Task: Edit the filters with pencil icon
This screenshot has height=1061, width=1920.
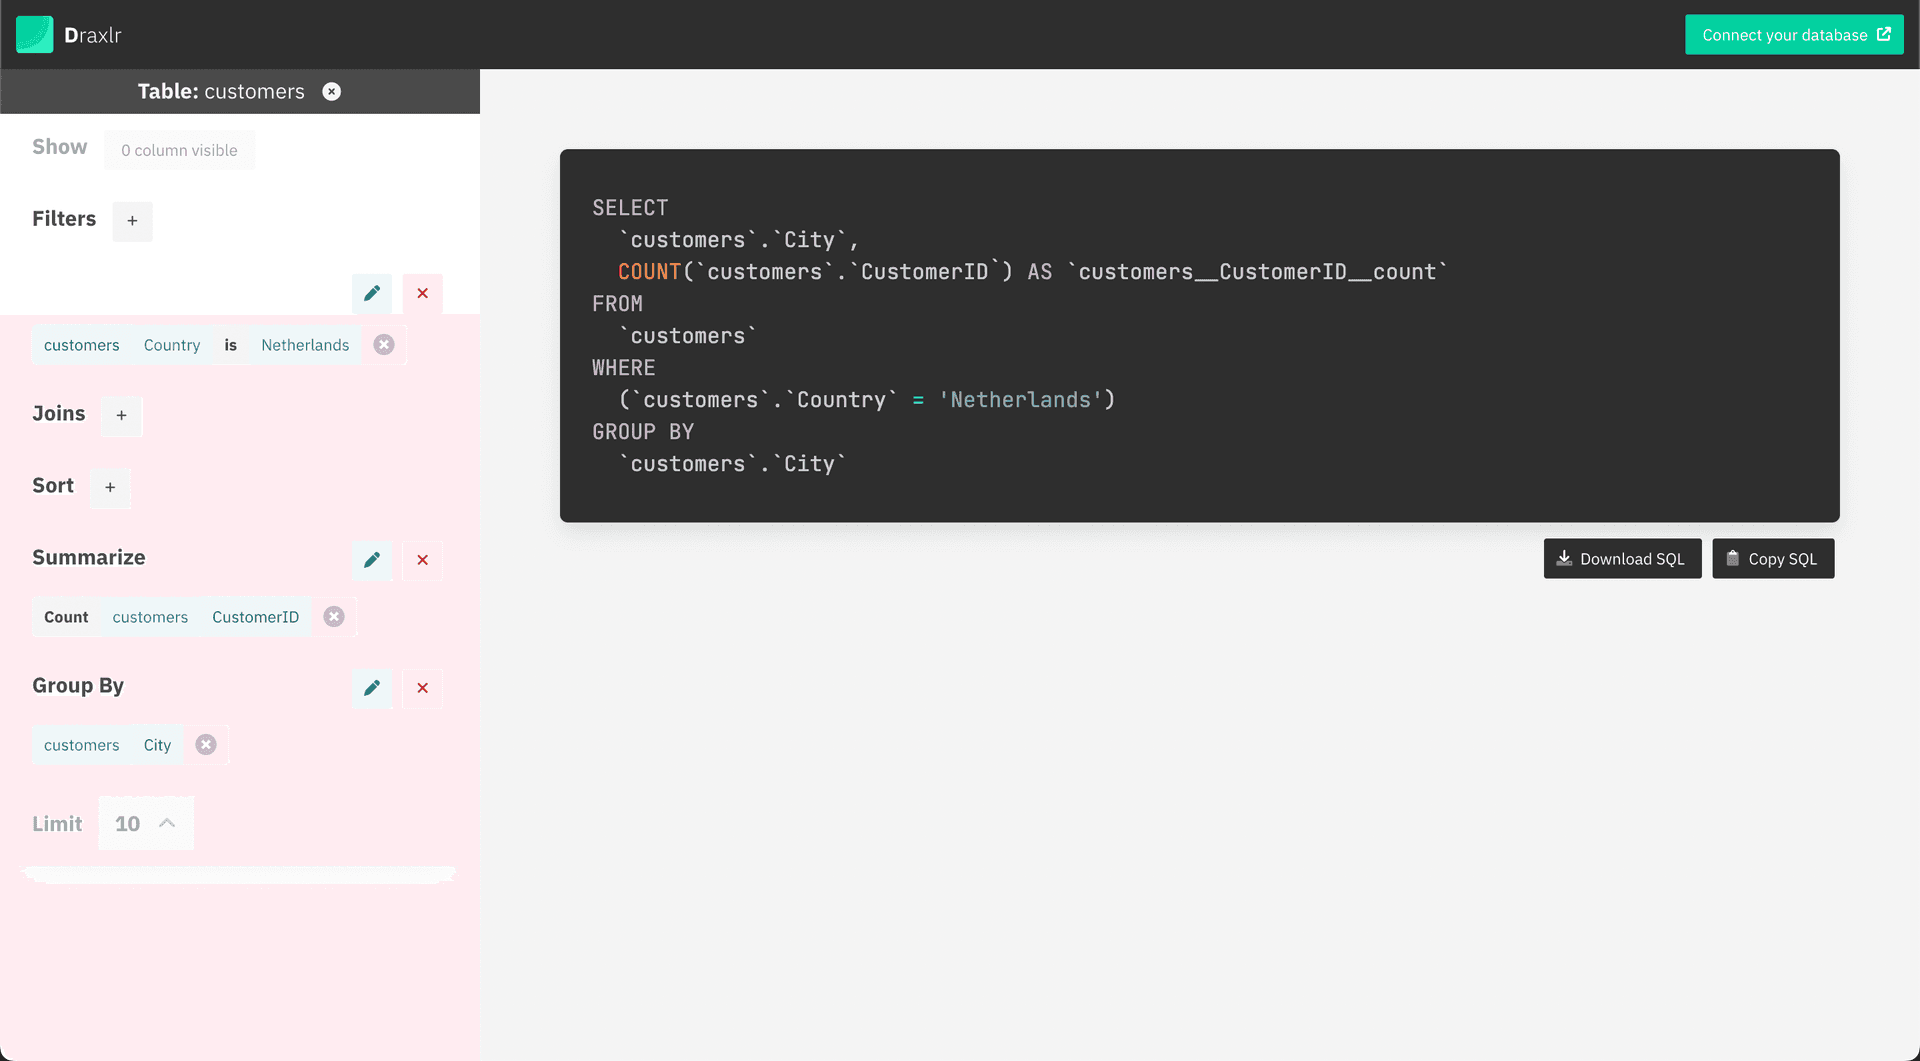Action: [x=372, y=293]
